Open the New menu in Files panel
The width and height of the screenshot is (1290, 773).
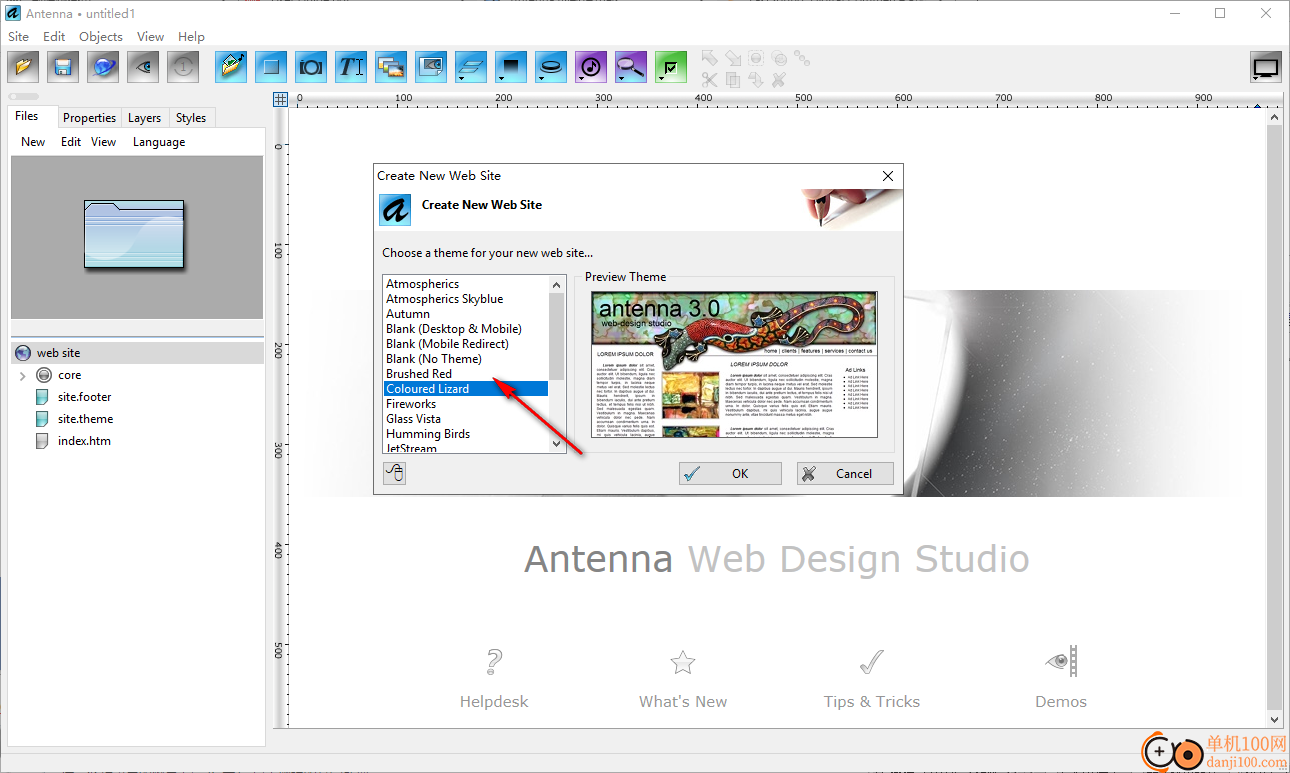click(33, 142)
